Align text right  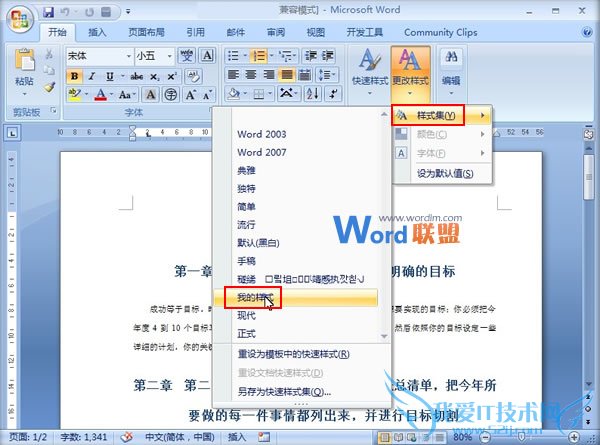269,74
